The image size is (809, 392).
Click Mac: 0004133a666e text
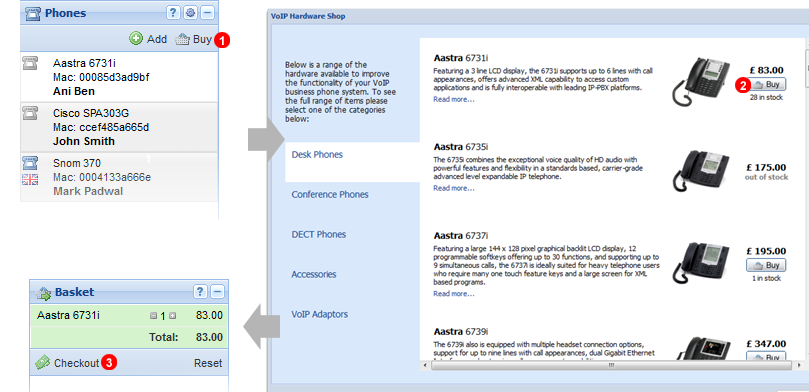click(102, 177)
